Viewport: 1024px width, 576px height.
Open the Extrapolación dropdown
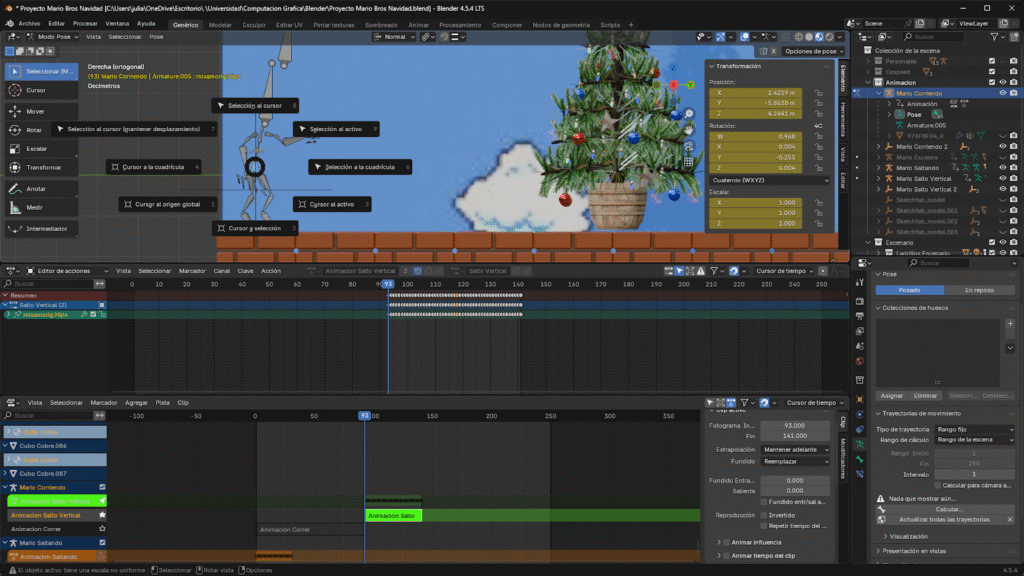(x=795, y=449)
